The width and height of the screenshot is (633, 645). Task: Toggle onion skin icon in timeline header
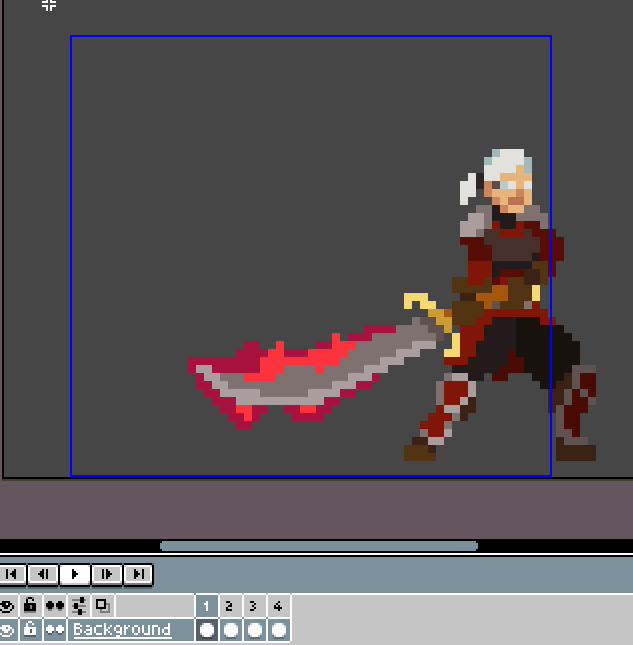coord(102,606)
